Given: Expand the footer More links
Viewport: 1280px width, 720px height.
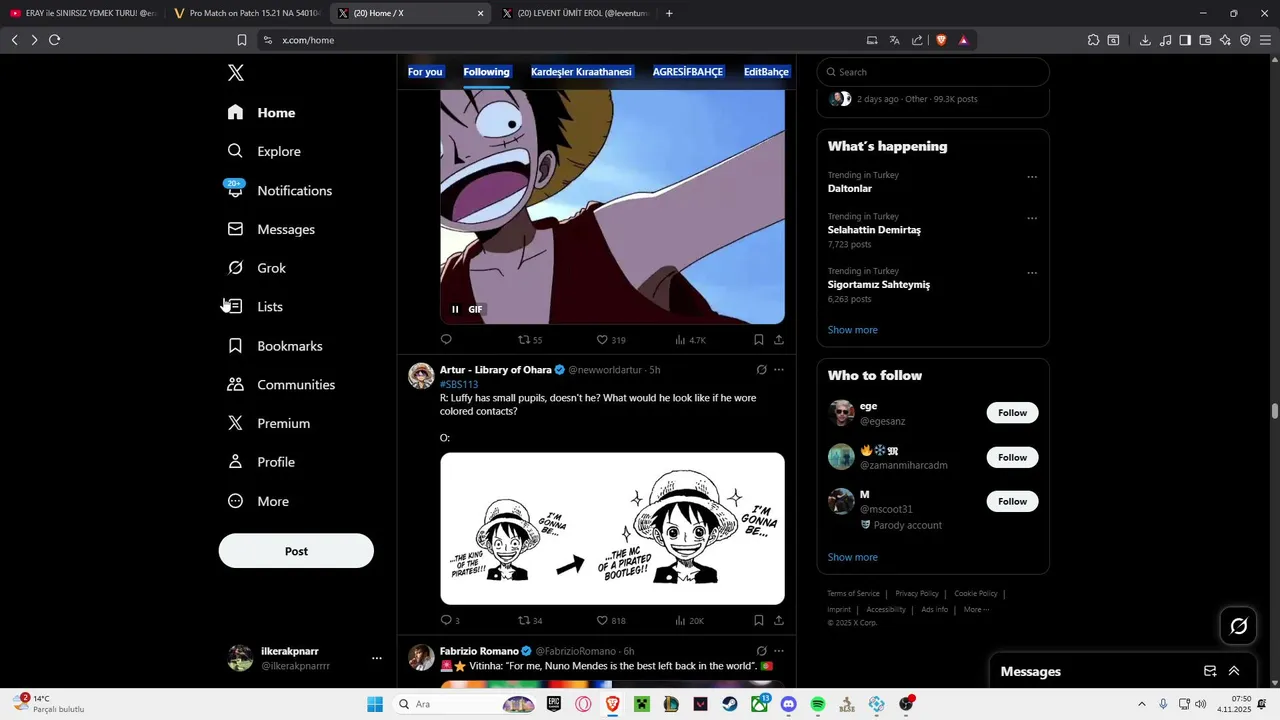Looking at the screenshot, I should click(x=976, y=609).
